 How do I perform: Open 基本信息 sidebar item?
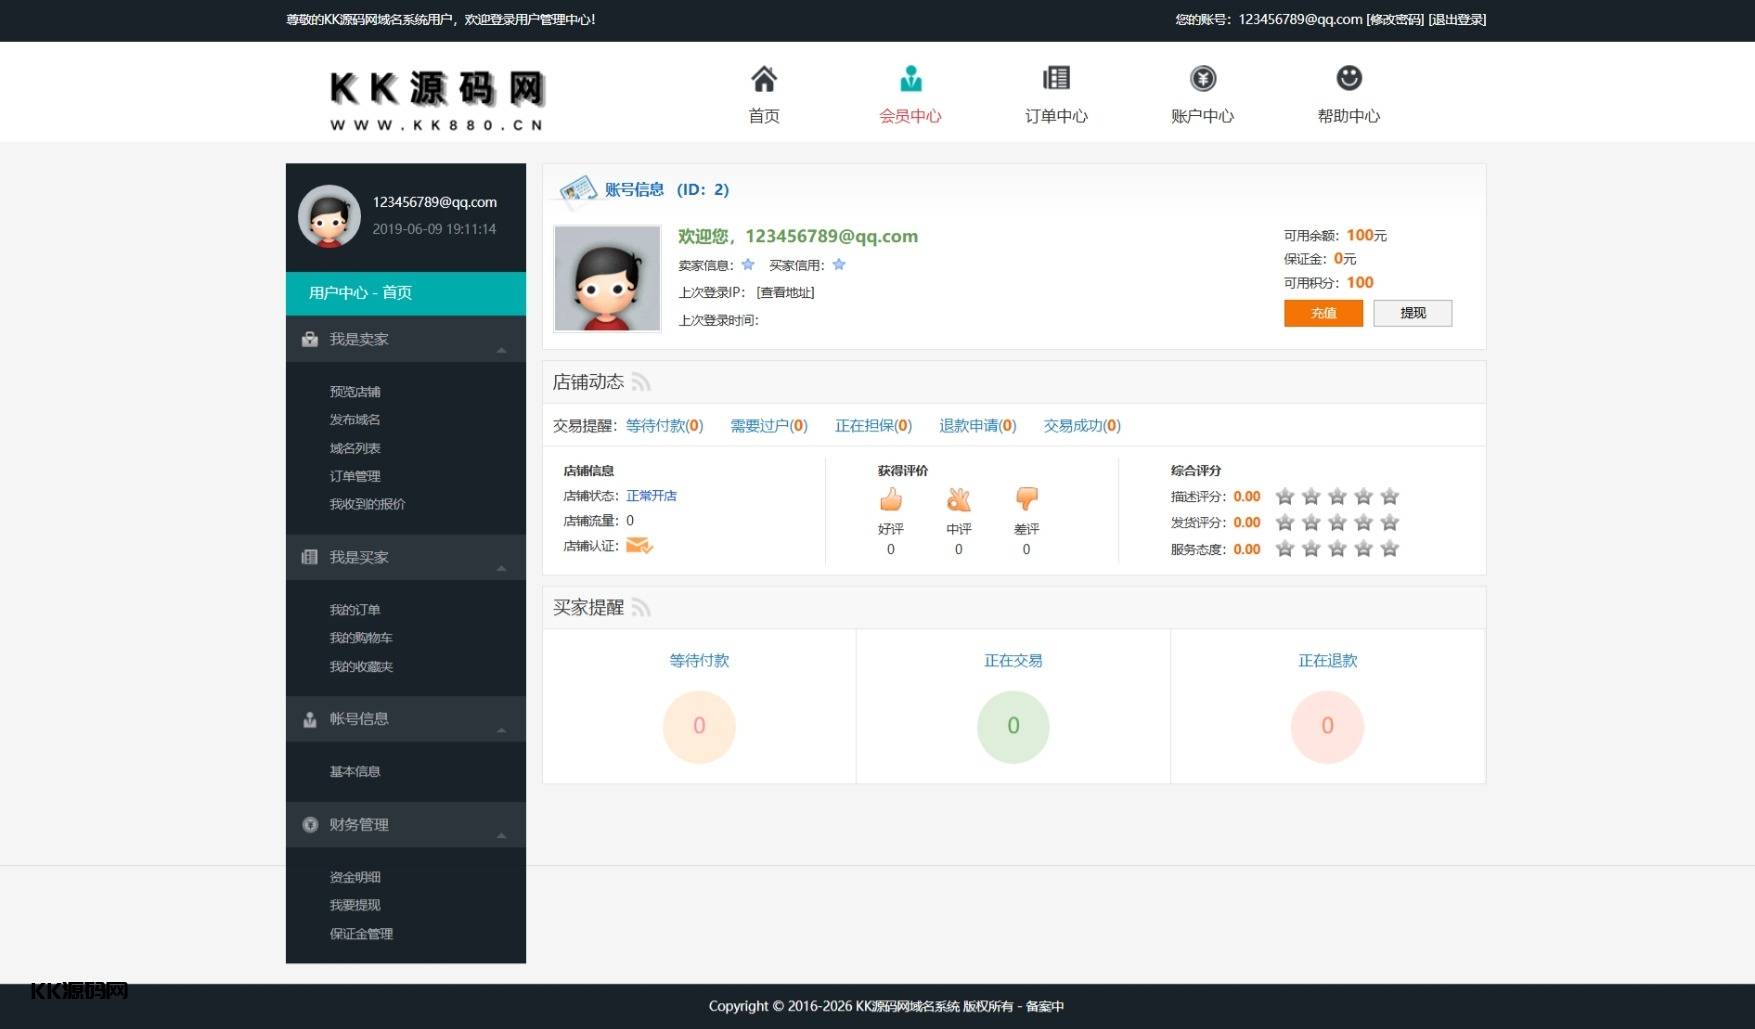coord(355,772)
